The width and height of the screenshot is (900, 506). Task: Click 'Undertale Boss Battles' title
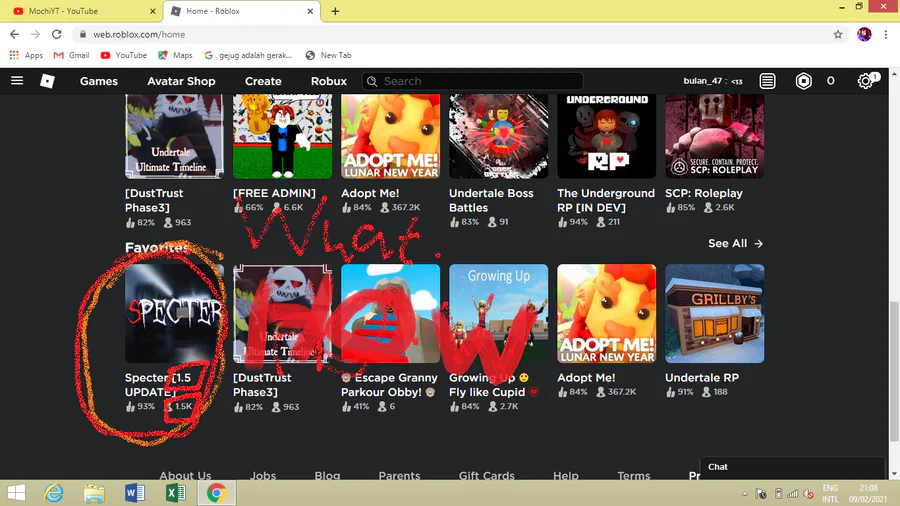pos(491,200)
